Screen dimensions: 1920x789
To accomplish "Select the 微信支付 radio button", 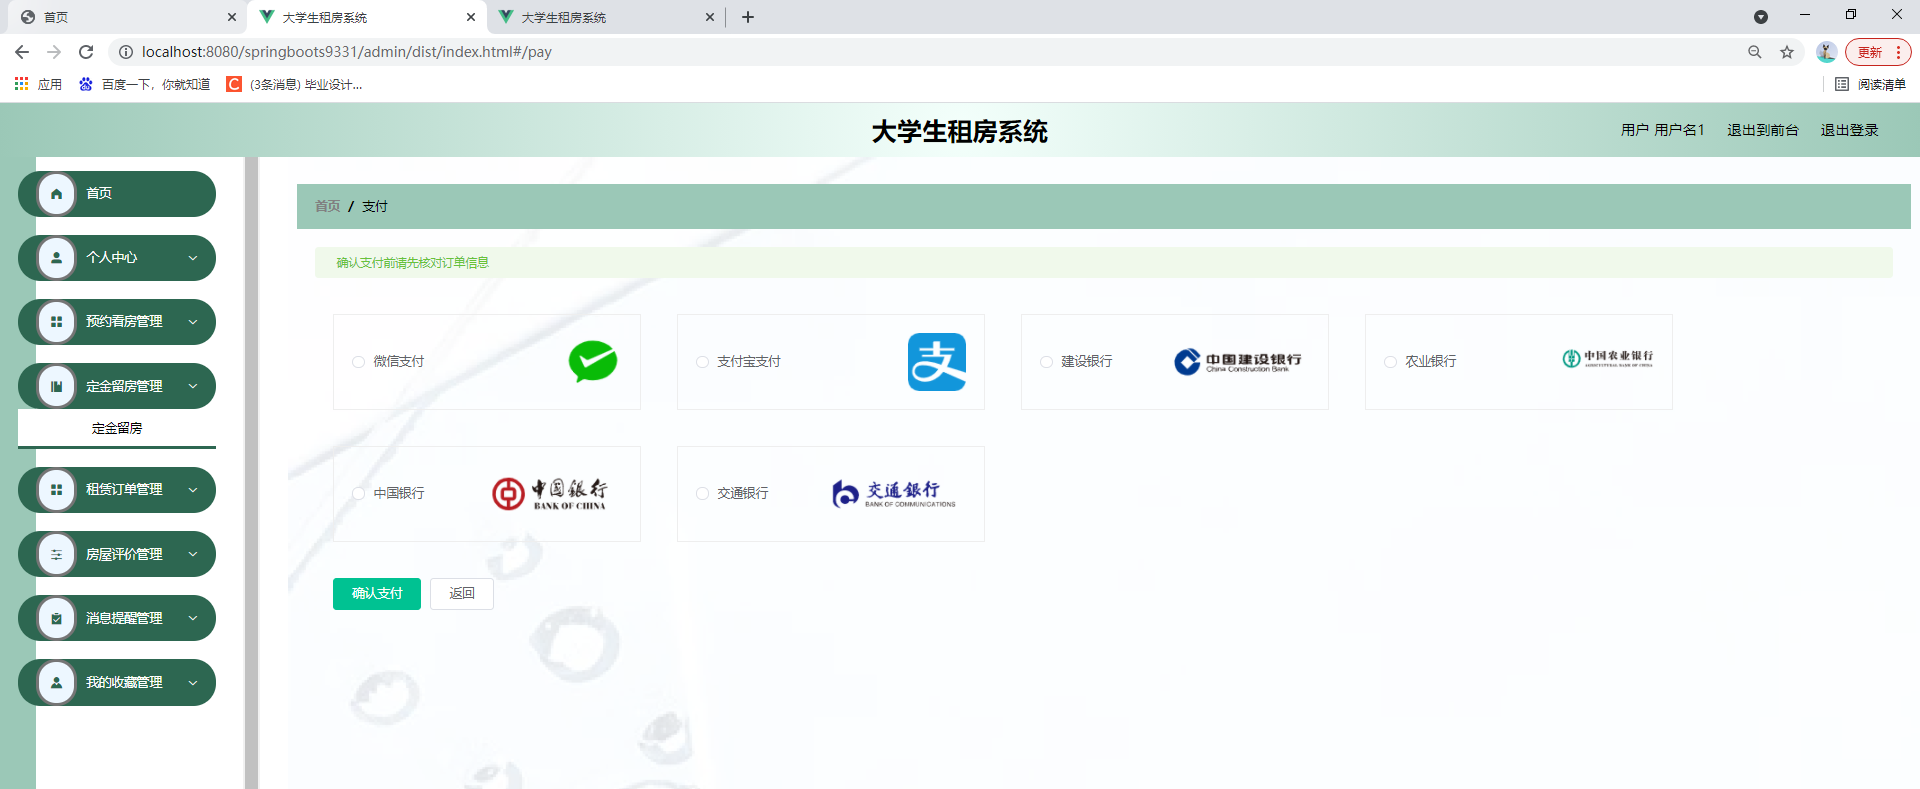I will [x=358, y=362].
